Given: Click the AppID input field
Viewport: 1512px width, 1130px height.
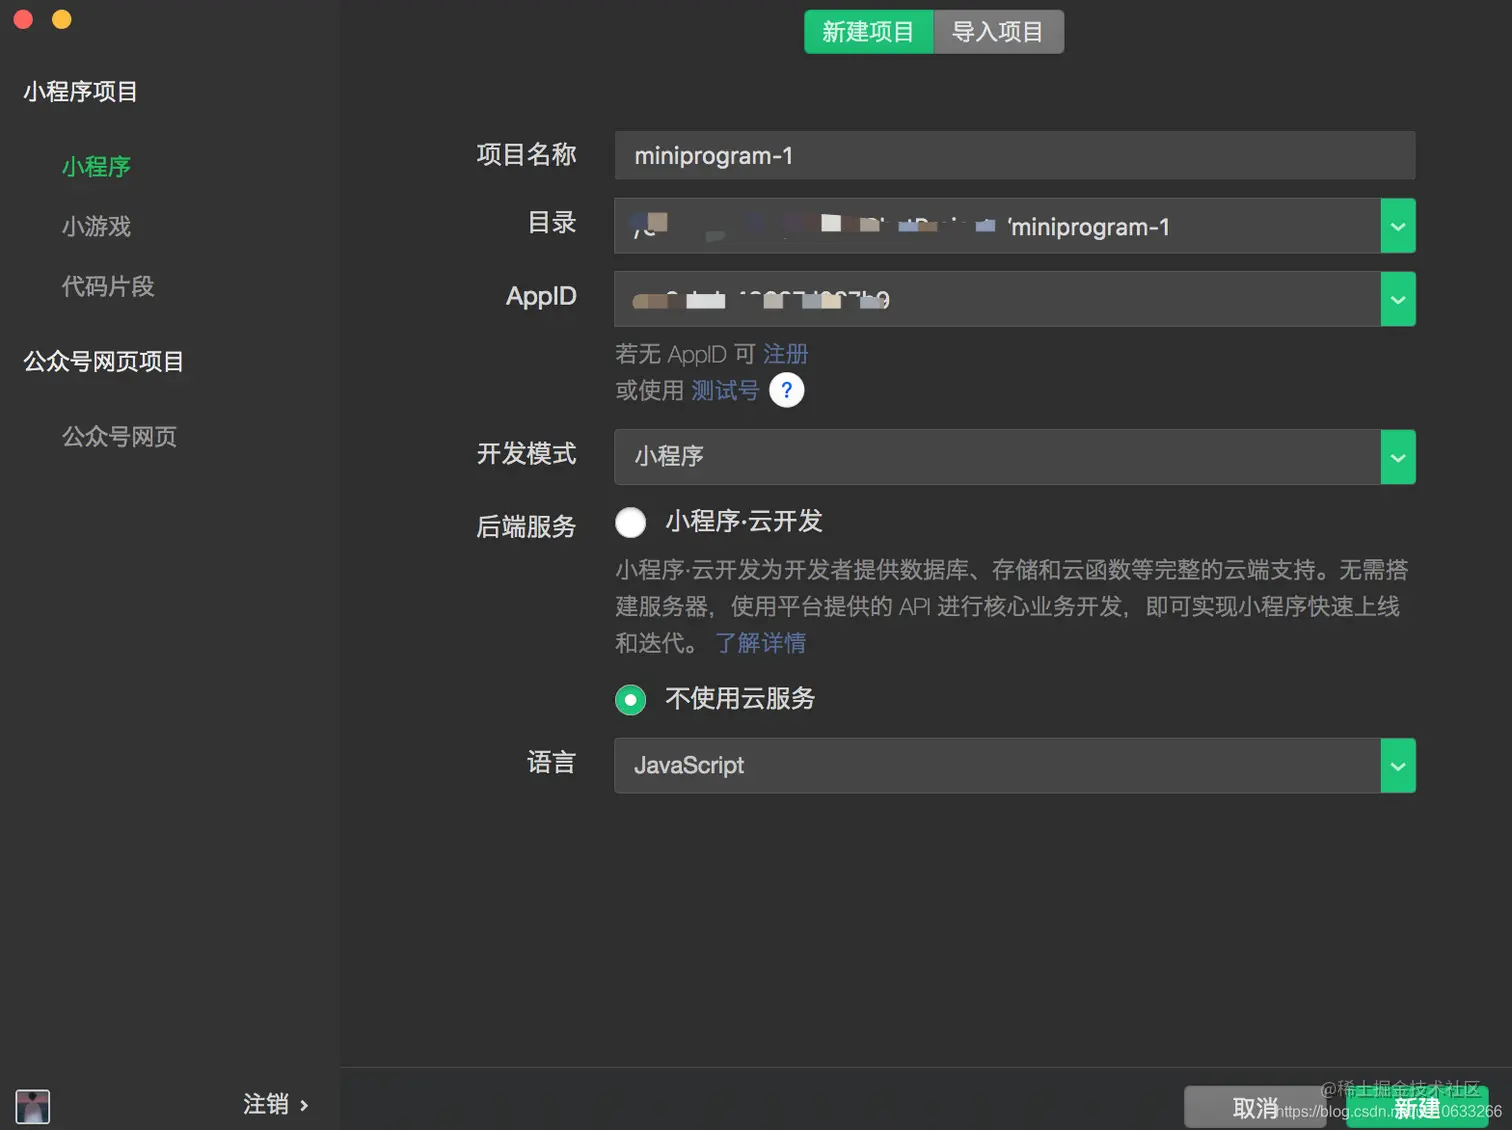Looking at the screenshot, I should point(997,299).
